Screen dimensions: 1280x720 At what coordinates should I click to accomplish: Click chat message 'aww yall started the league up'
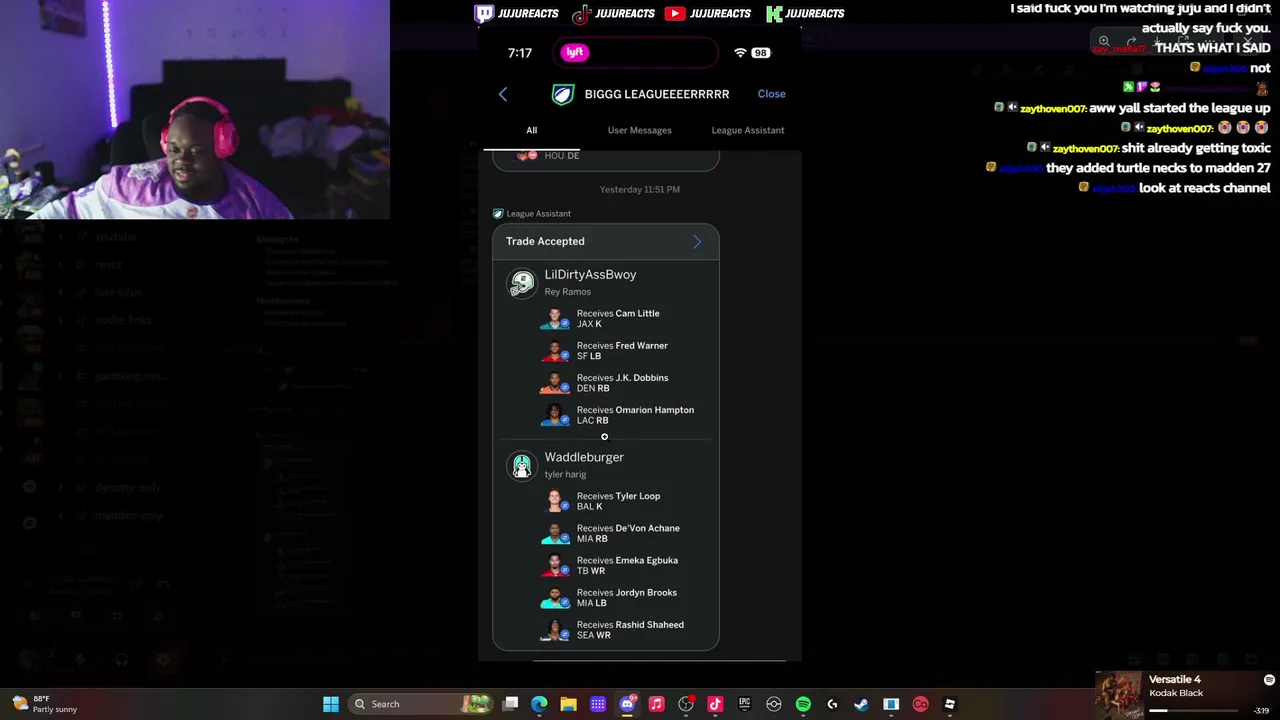[1180, 108]
